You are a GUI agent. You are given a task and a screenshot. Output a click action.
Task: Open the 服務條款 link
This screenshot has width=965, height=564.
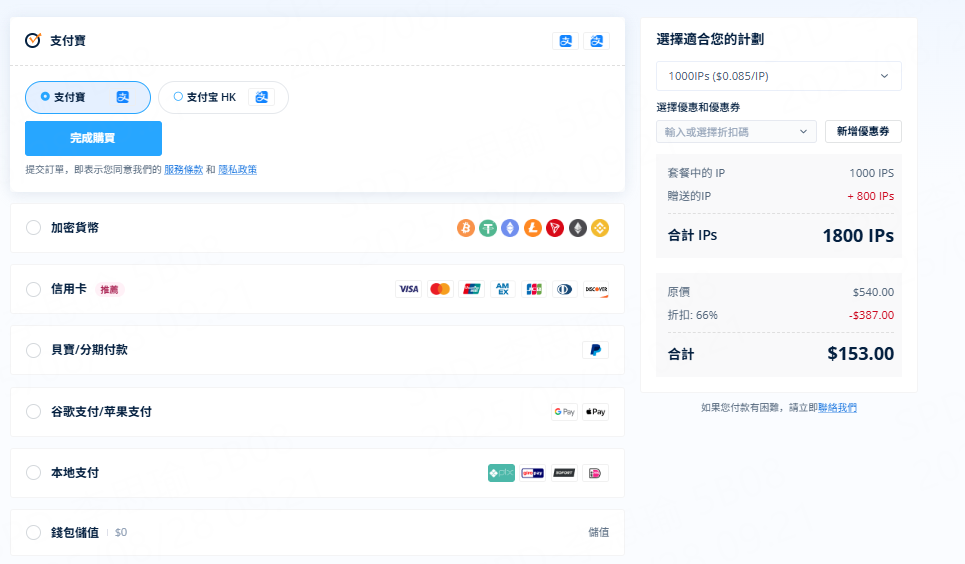[183, 170]
